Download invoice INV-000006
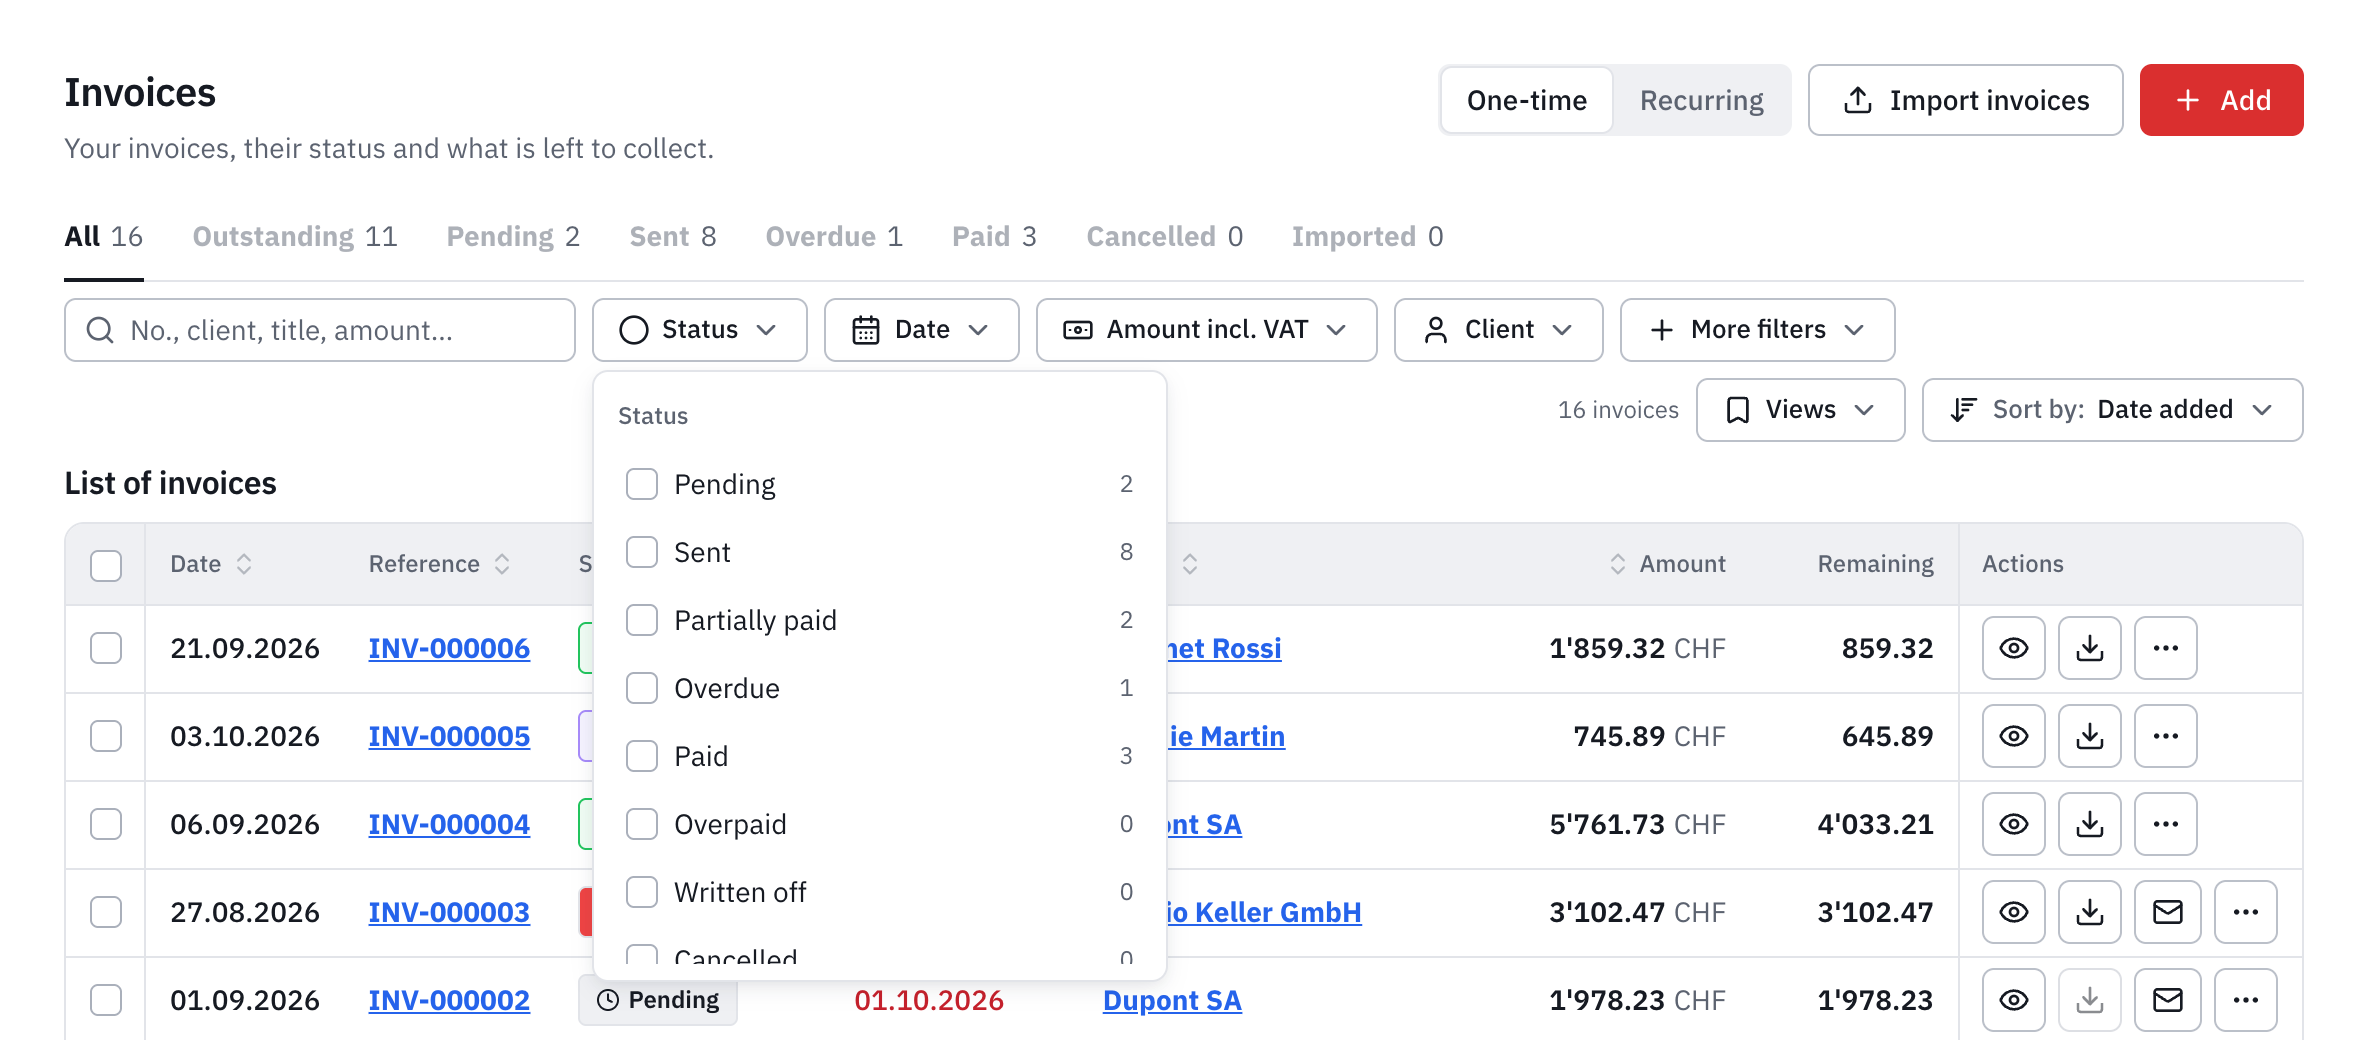2368x1040 pixels. (2089, 648)
